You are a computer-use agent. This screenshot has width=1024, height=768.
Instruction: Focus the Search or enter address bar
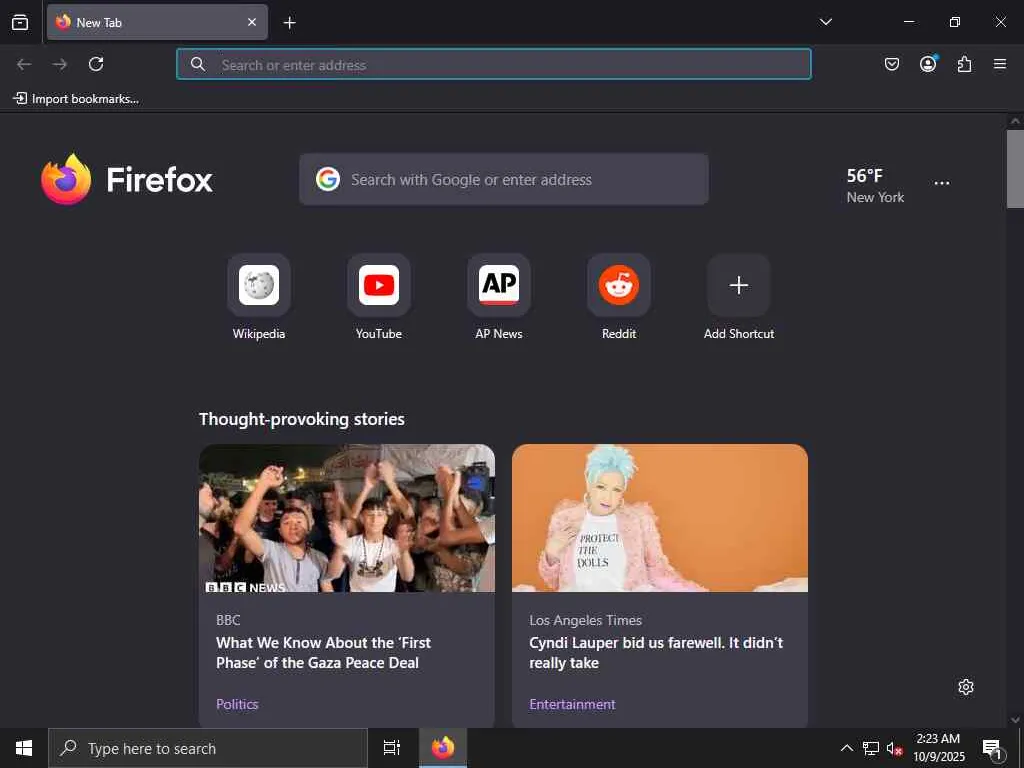(494, 64)
